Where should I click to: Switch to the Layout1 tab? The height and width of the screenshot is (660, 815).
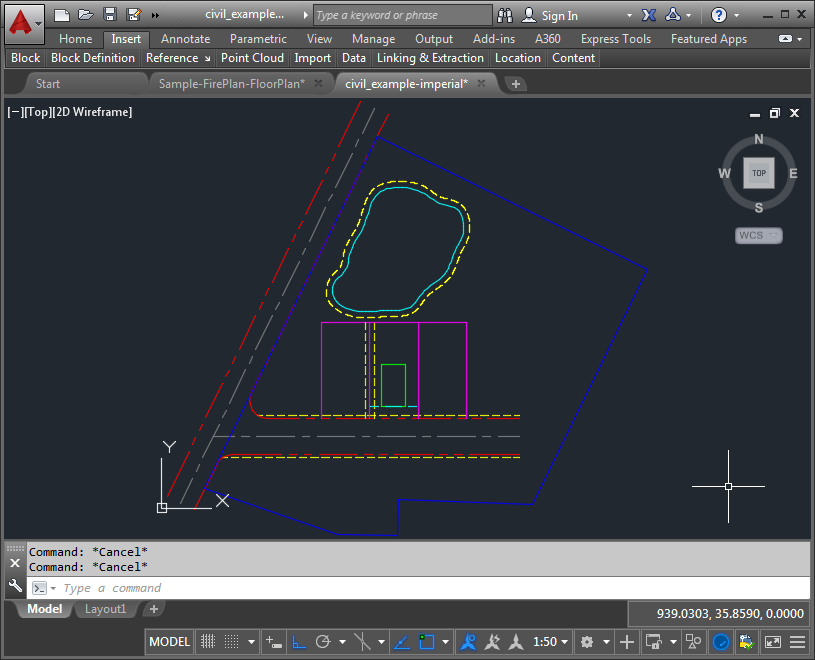coord(105,609)
